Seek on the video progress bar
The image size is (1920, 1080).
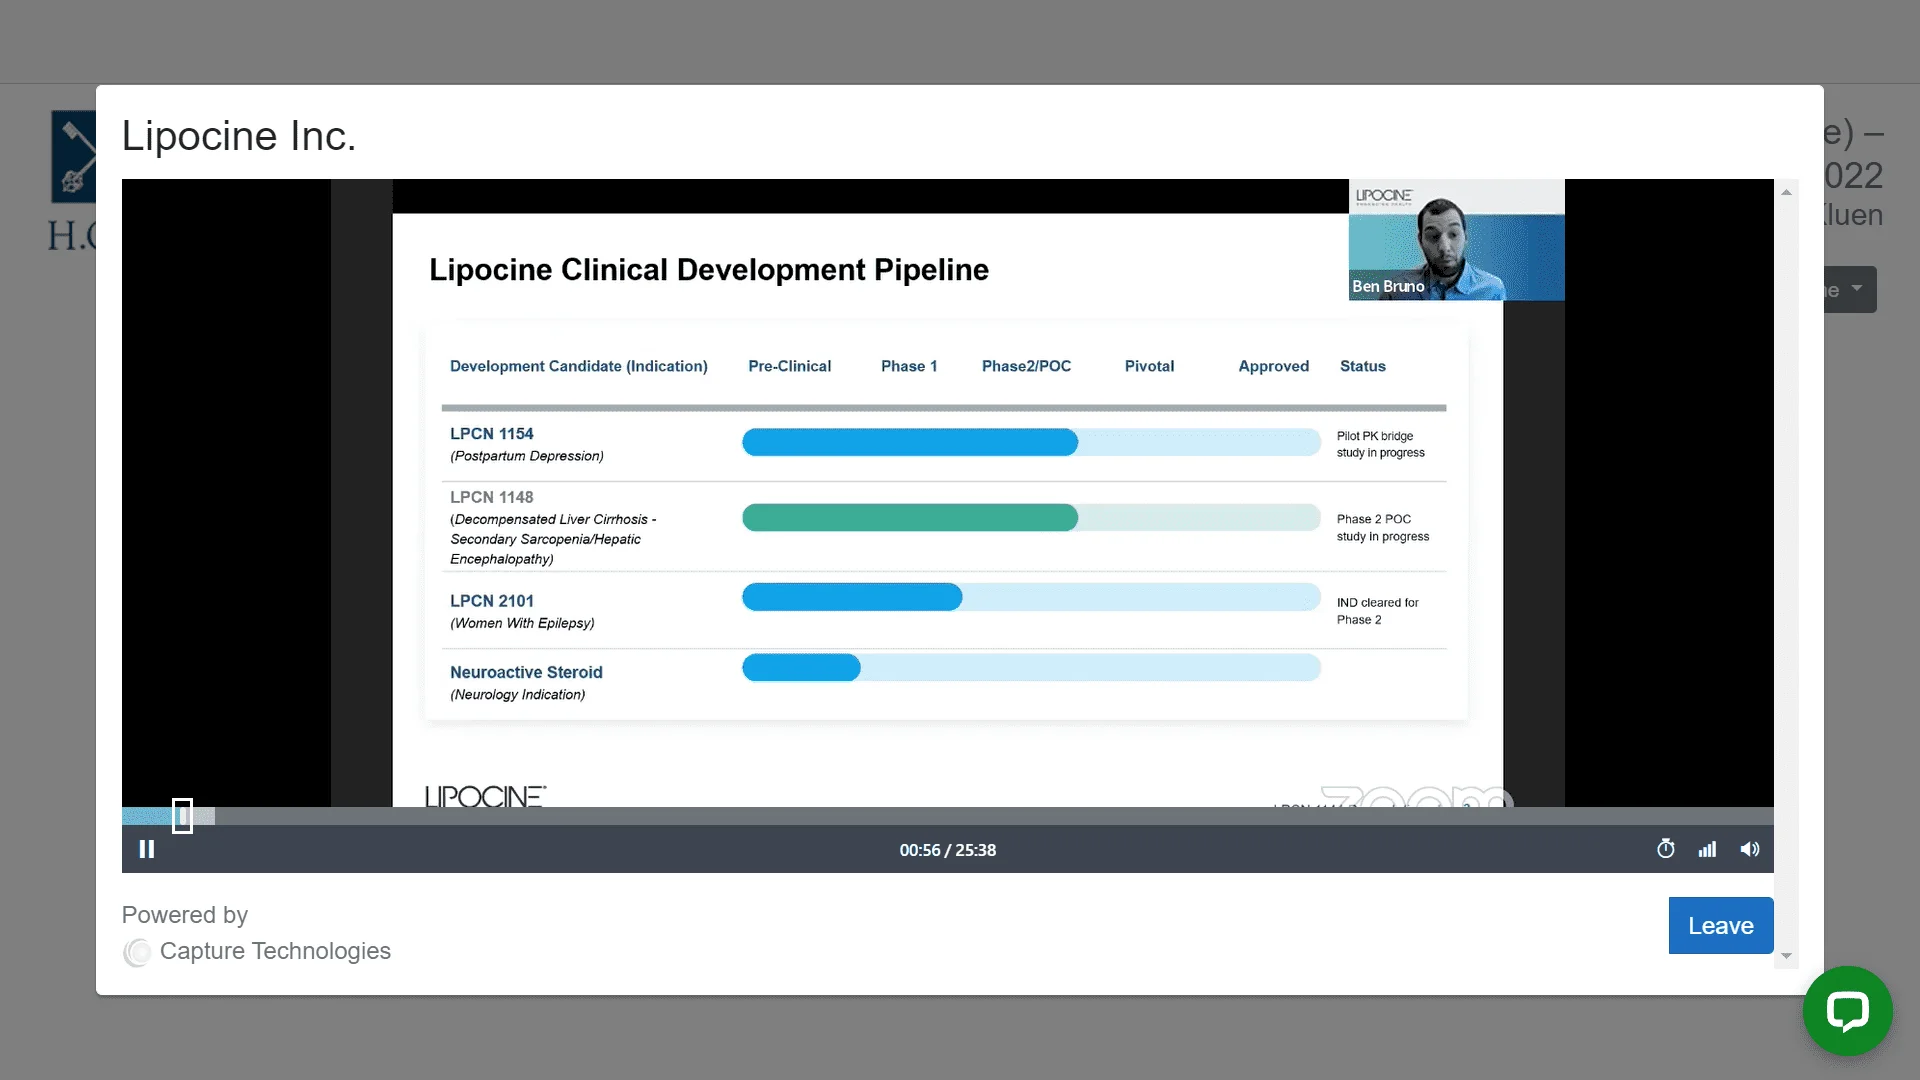tap(947, 816)
